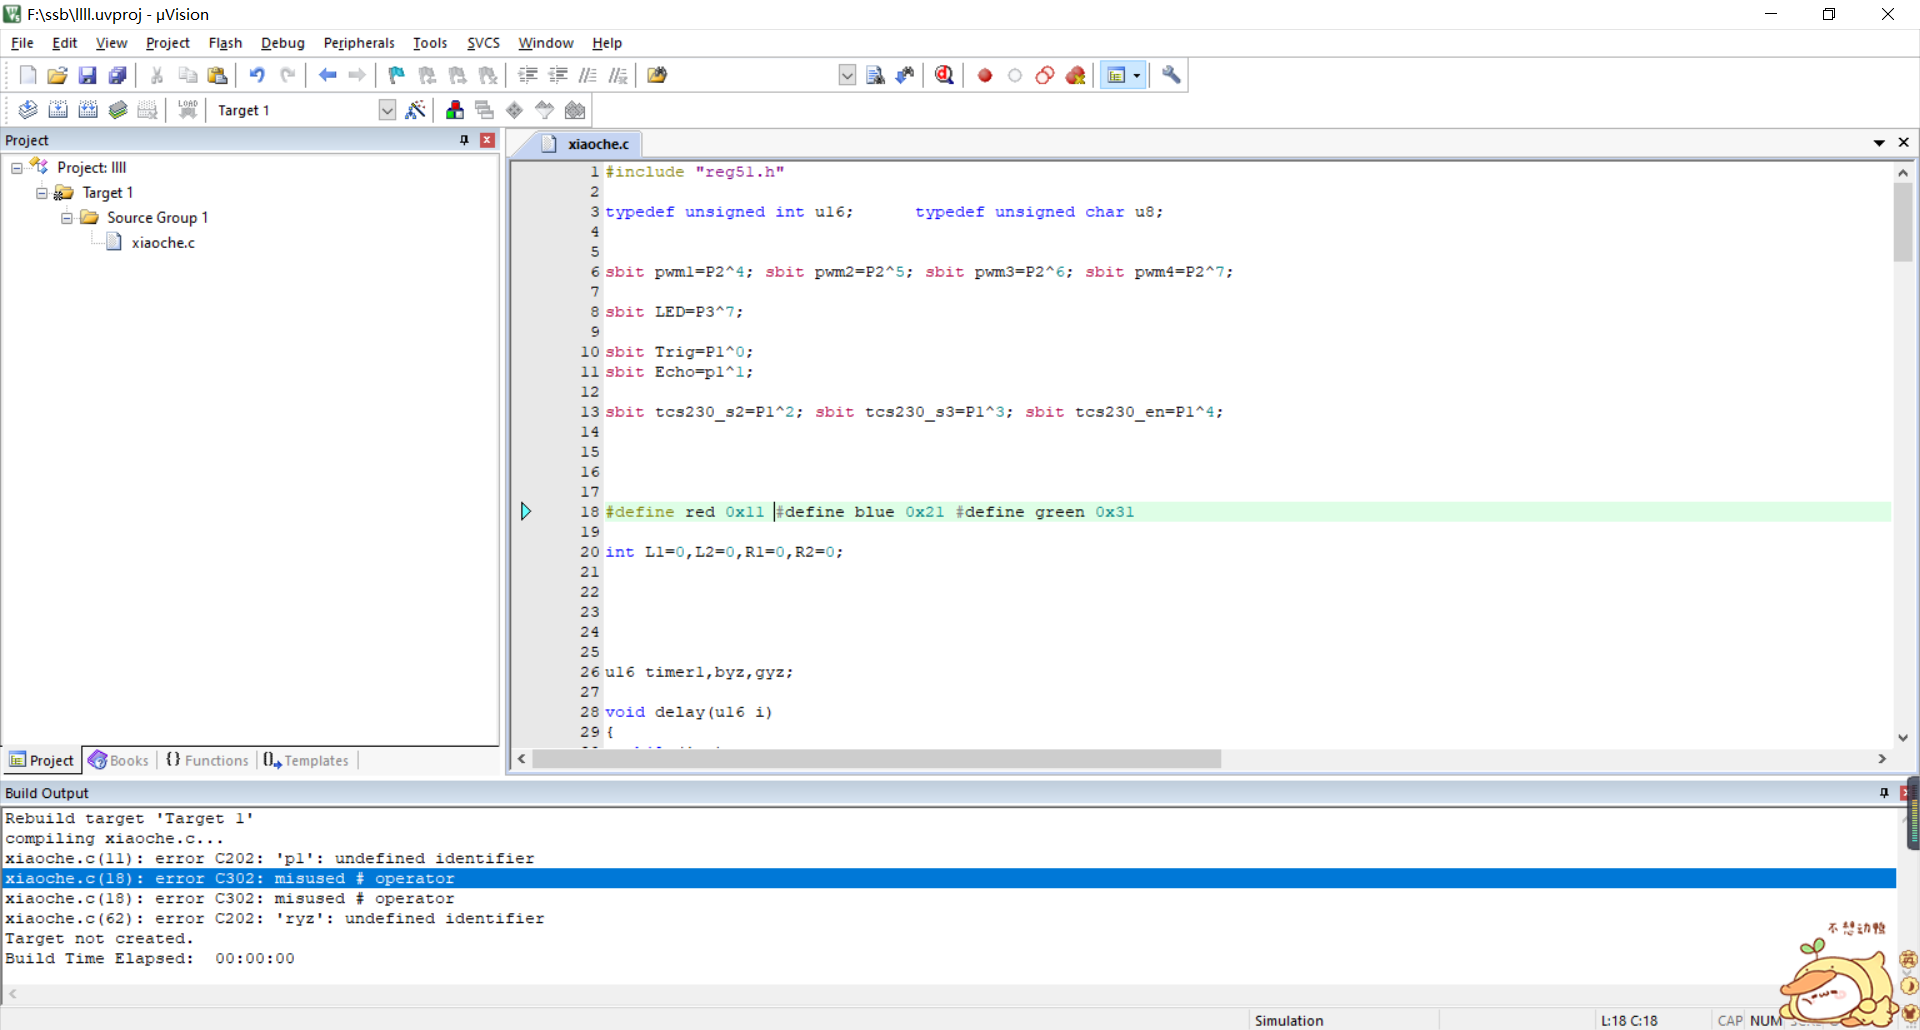Click the editor horizontal scrollbar thumb
The image size is (1920, 1030).
click(876, 760)
